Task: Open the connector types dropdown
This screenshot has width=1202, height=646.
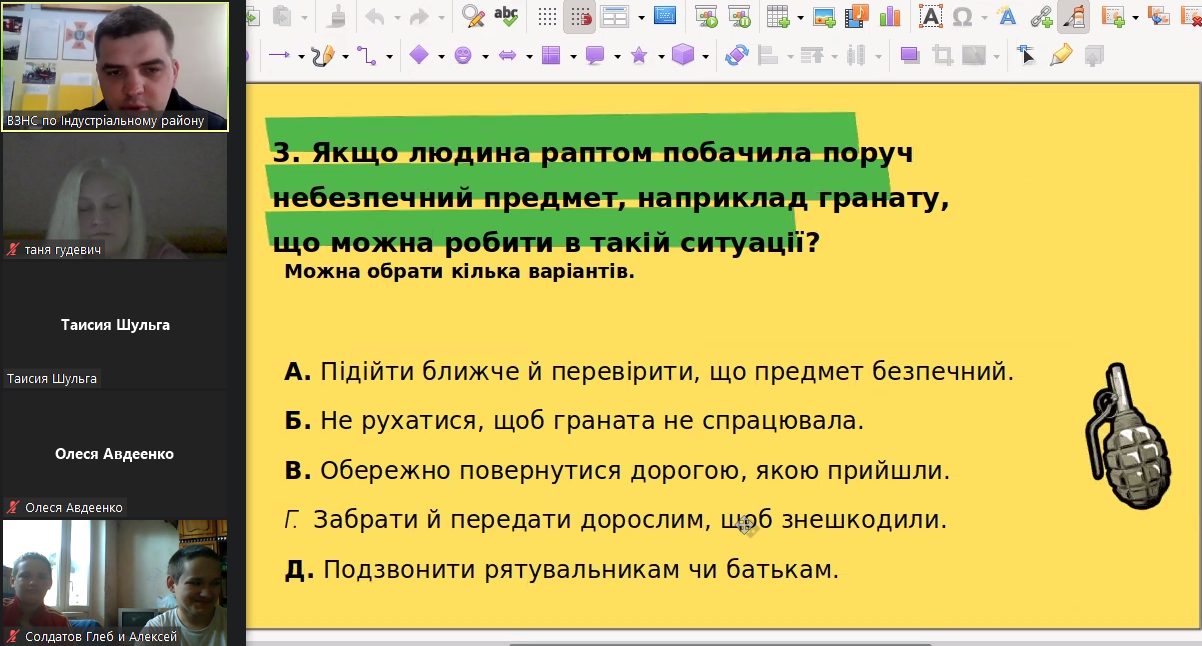Action: [x=389, y=56]
